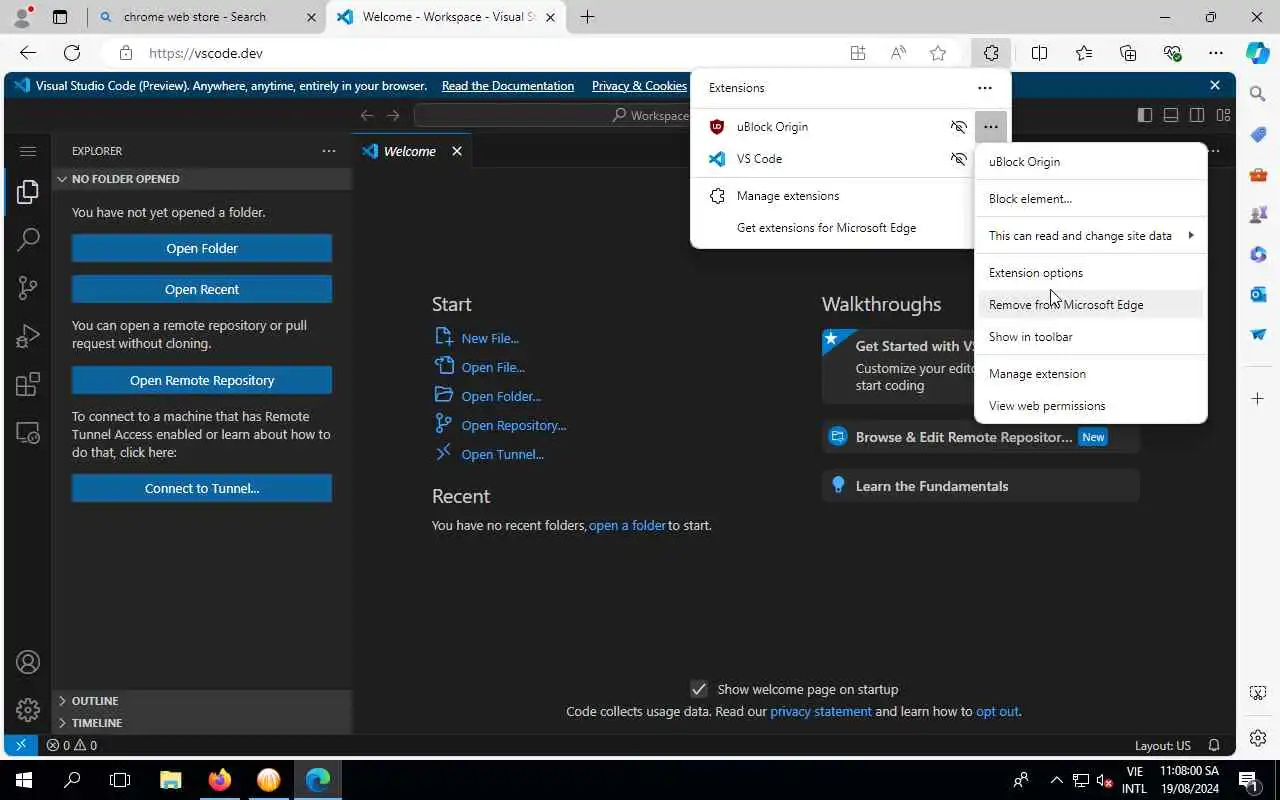Open the Run and Debug view
This screenshot has height=800, width=1280.
click(x=28, y=336)
